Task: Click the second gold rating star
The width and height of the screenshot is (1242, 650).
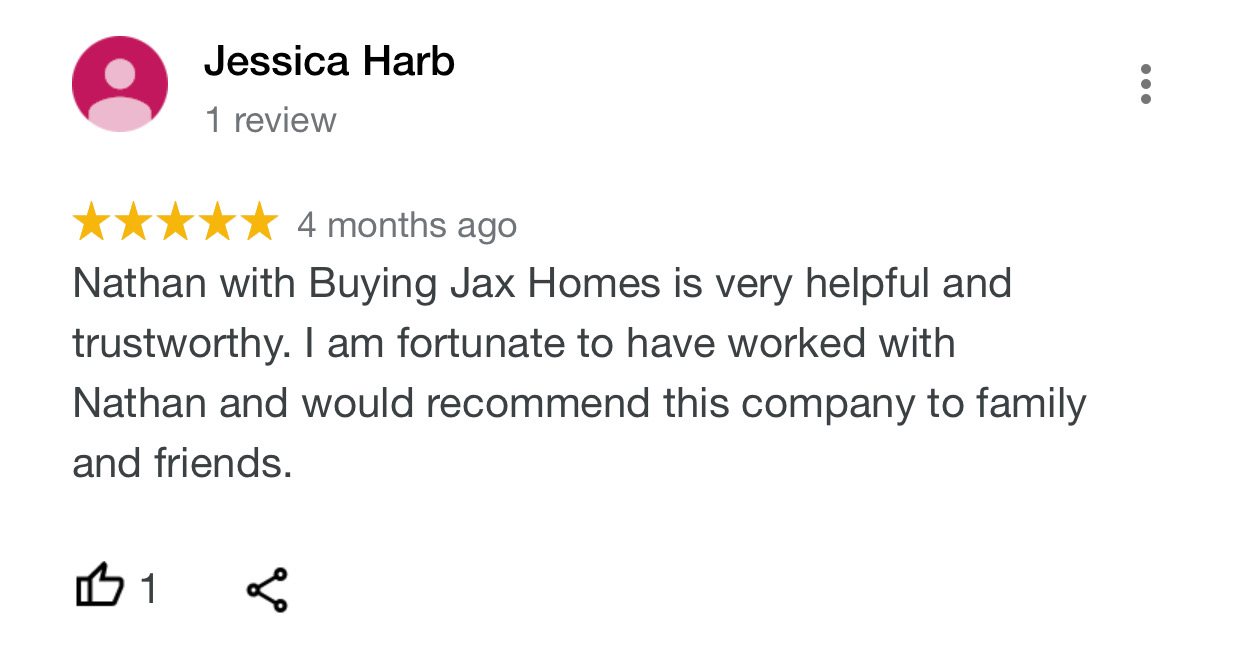Action: (133, 222)
